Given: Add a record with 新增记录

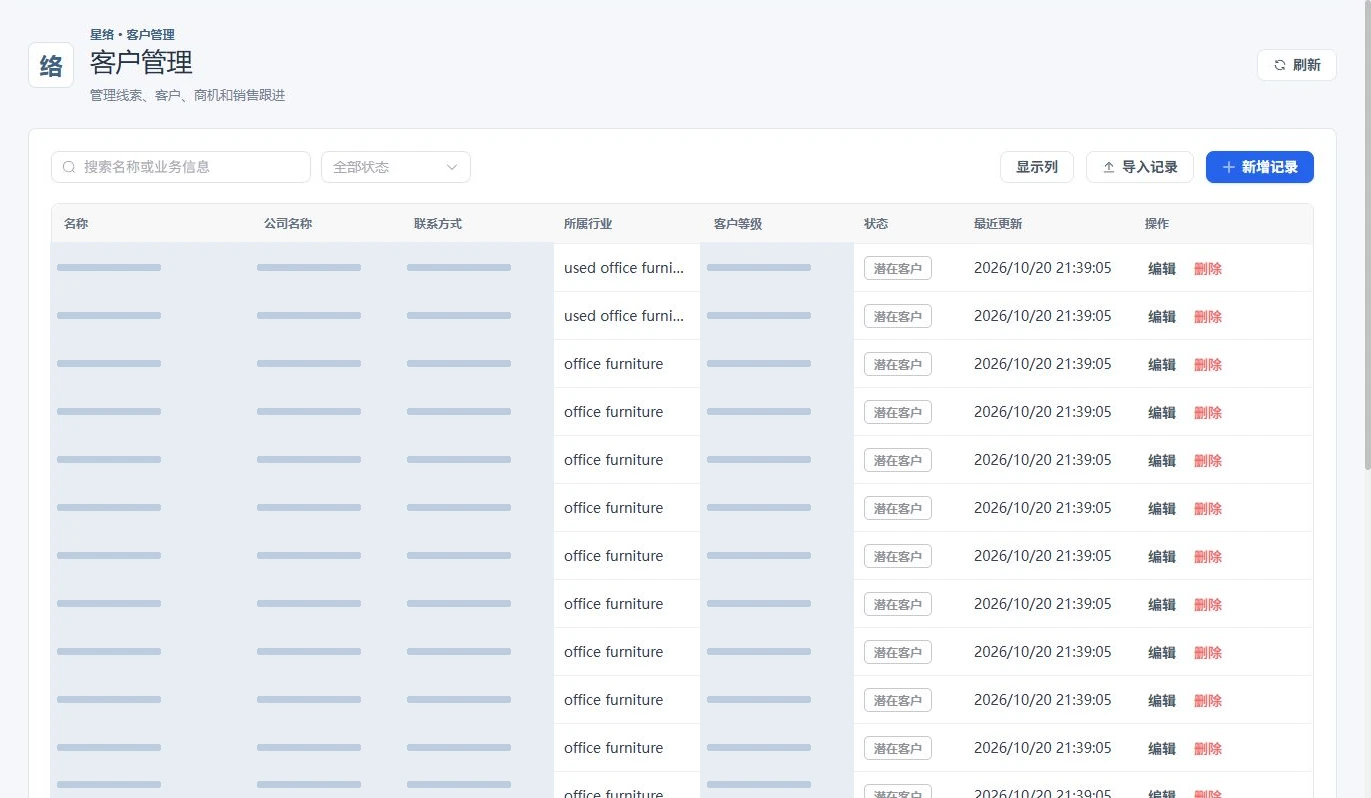Looking at the screenshot, I should [x=1260, y=167].
